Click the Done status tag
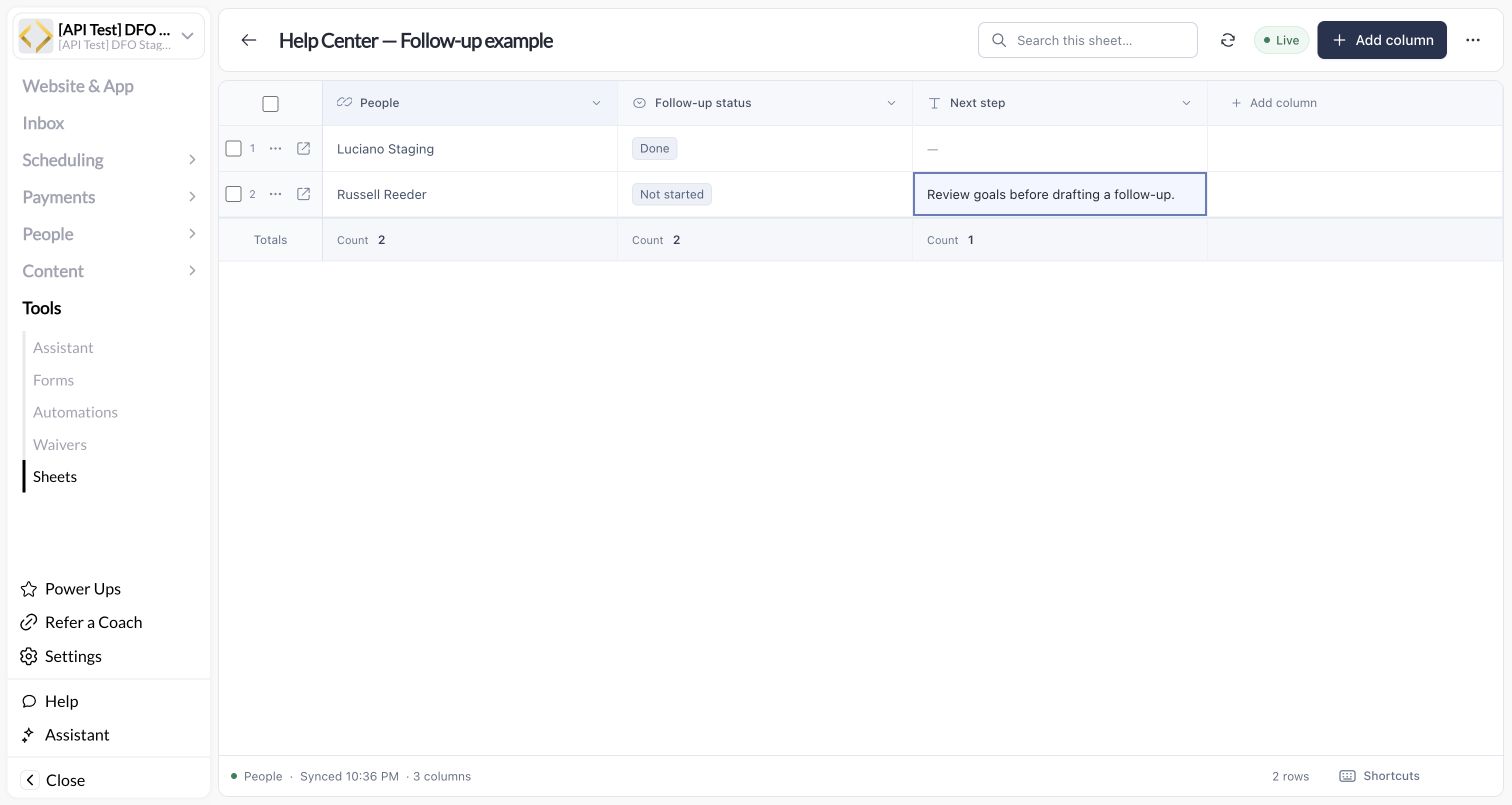 pyautogui.click(x=655, y=148)
